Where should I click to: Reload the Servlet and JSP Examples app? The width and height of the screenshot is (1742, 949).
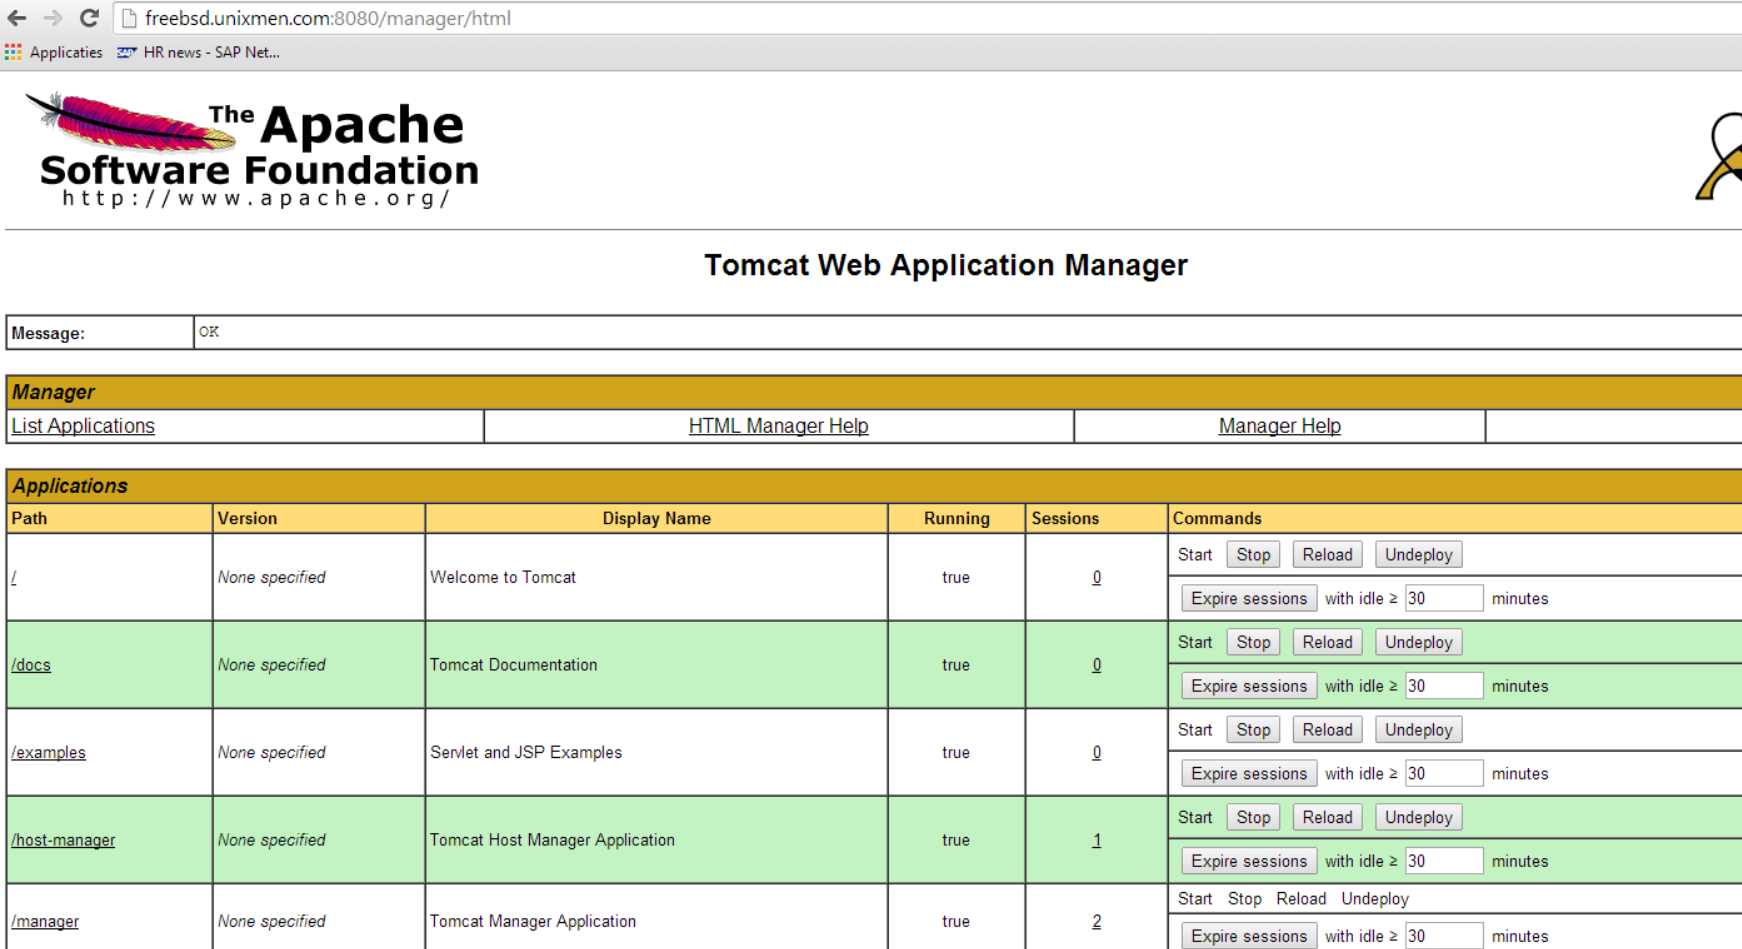1327,730
